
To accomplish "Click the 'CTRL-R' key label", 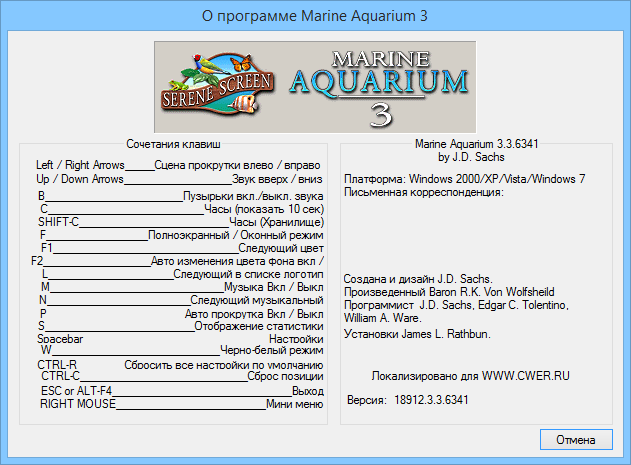I will (x=57, y=365).
